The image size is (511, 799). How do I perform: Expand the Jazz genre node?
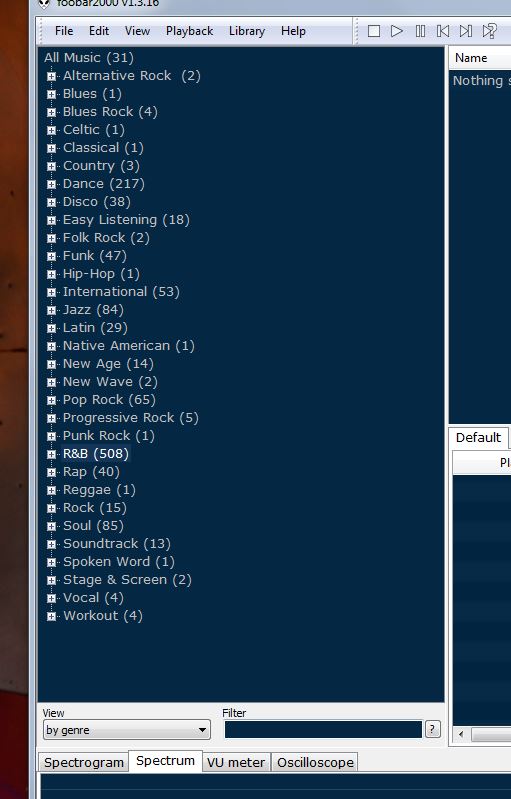(x=51, y=310)
